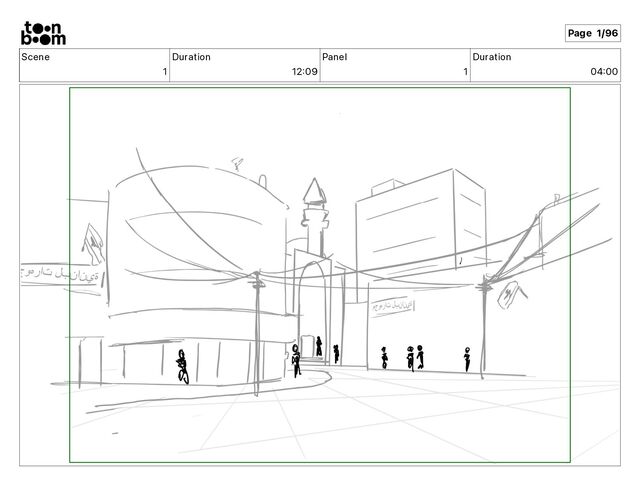Screen dimensions: 640x495
Task: Select the Scene number field
Action: (94, 65)
